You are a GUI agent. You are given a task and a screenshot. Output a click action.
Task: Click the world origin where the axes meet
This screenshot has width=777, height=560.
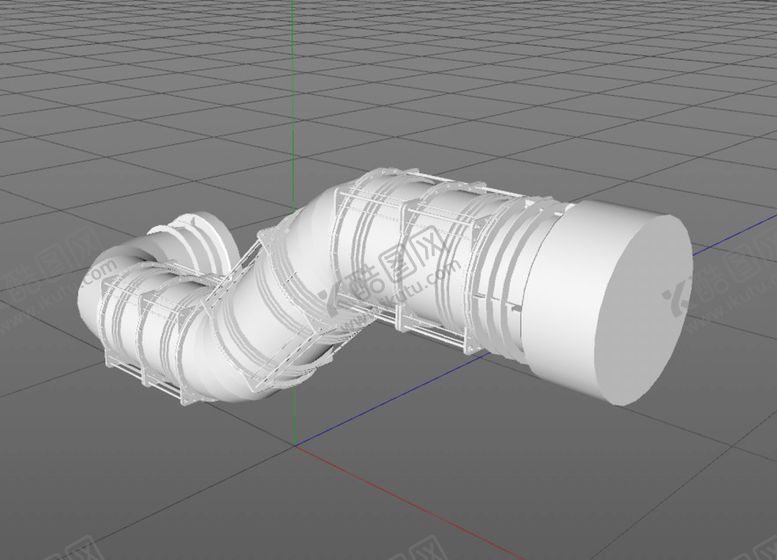(295, 444)
